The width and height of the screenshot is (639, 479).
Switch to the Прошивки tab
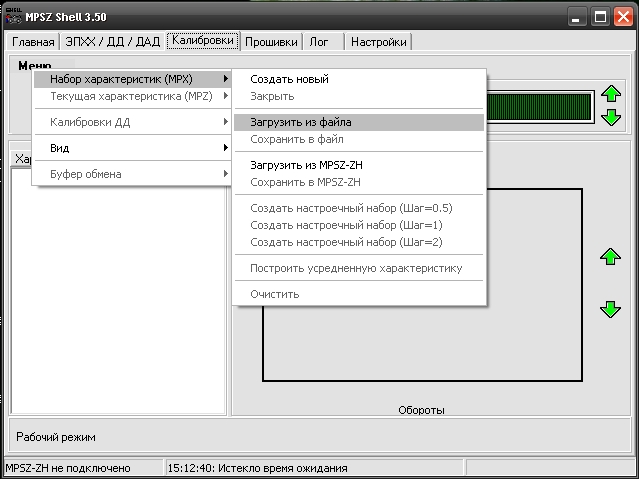click(x=271, y=42)
